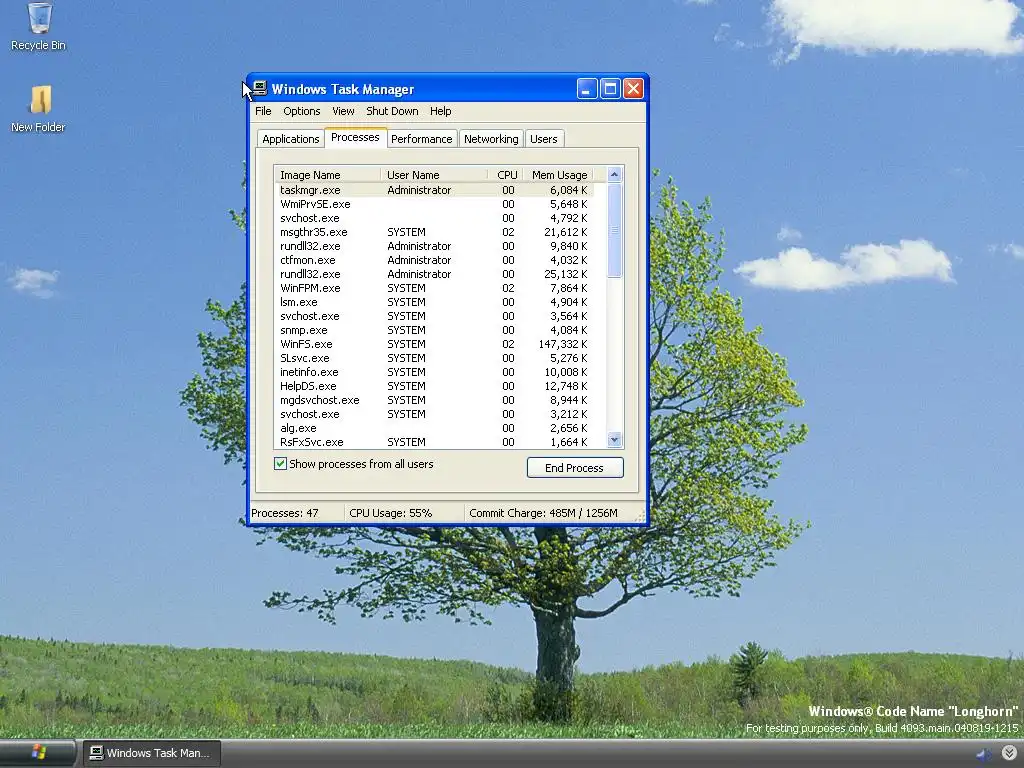This screenshot has height=768, width=1024.
Task: Switch to the Applications tab
Action: click(x=291, y=139)
